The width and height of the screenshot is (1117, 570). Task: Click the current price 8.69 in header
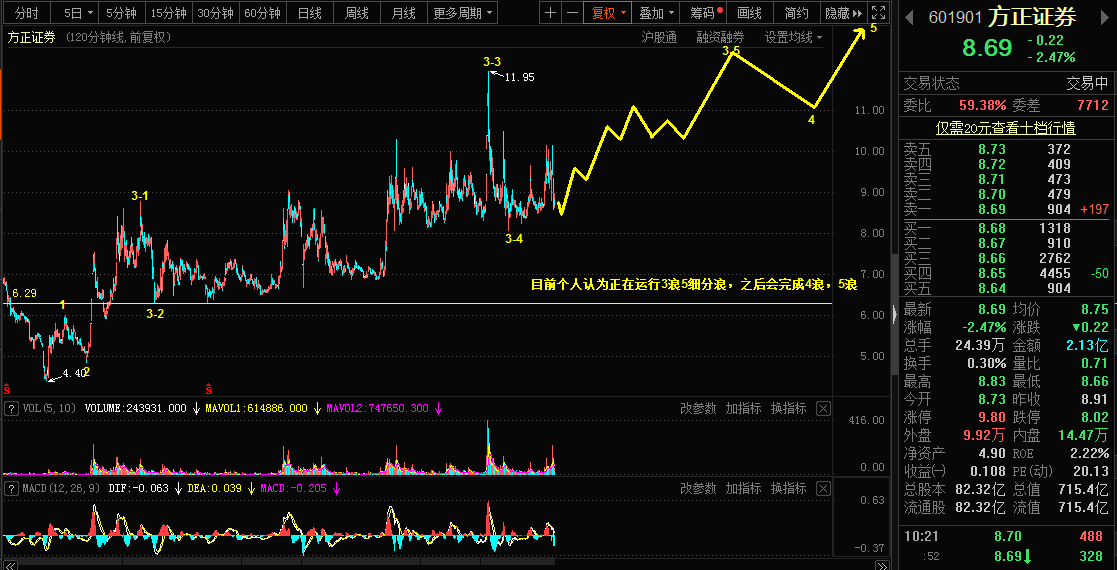(x=987, y=48)
